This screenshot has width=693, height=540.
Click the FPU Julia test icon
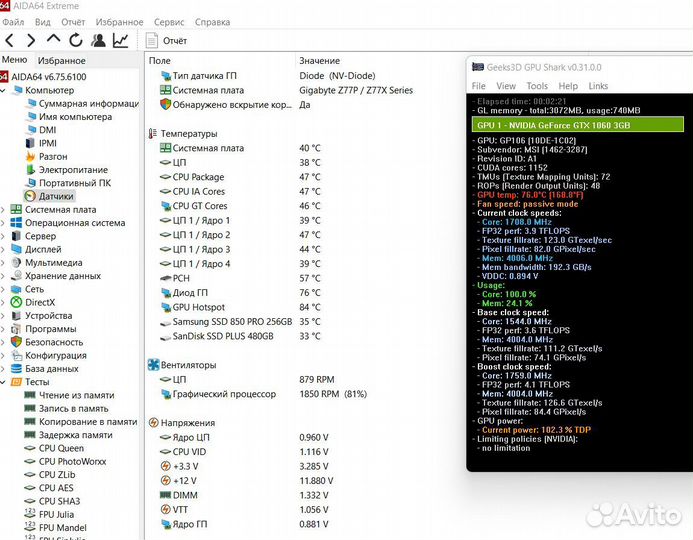click(x=30, y=513)
